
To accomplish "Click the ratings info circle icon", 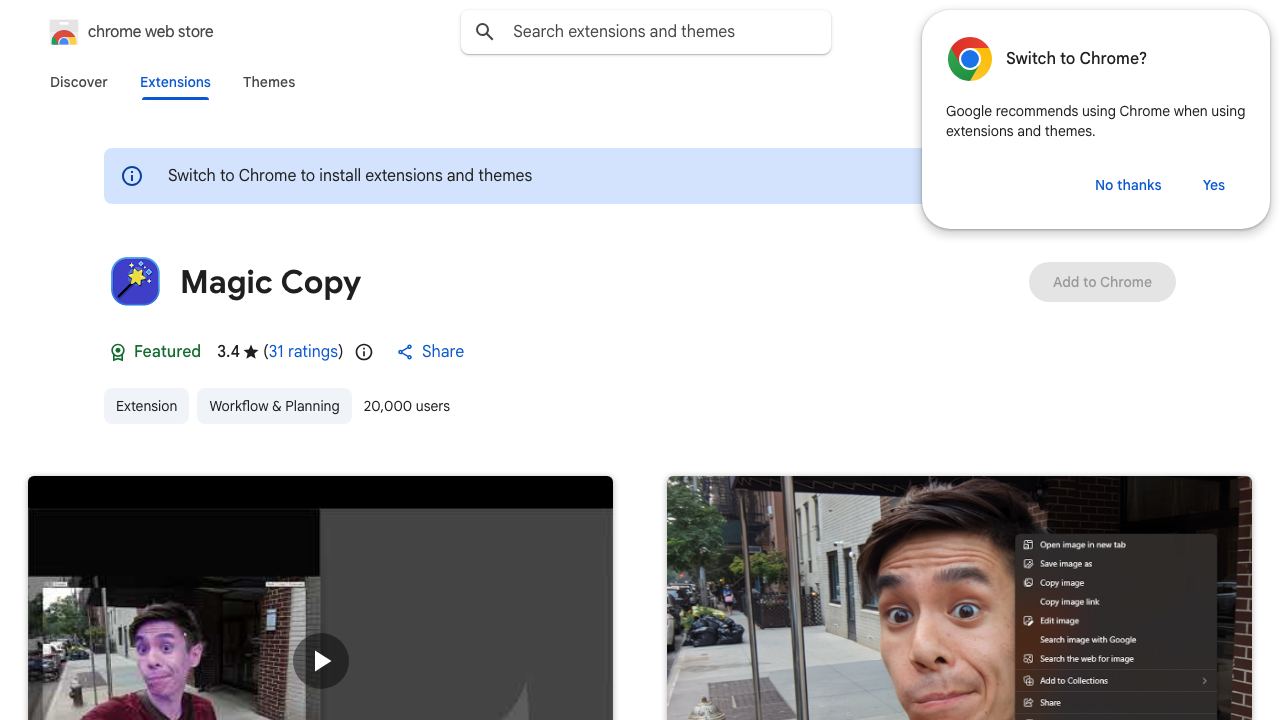I will tap(364, 352).
